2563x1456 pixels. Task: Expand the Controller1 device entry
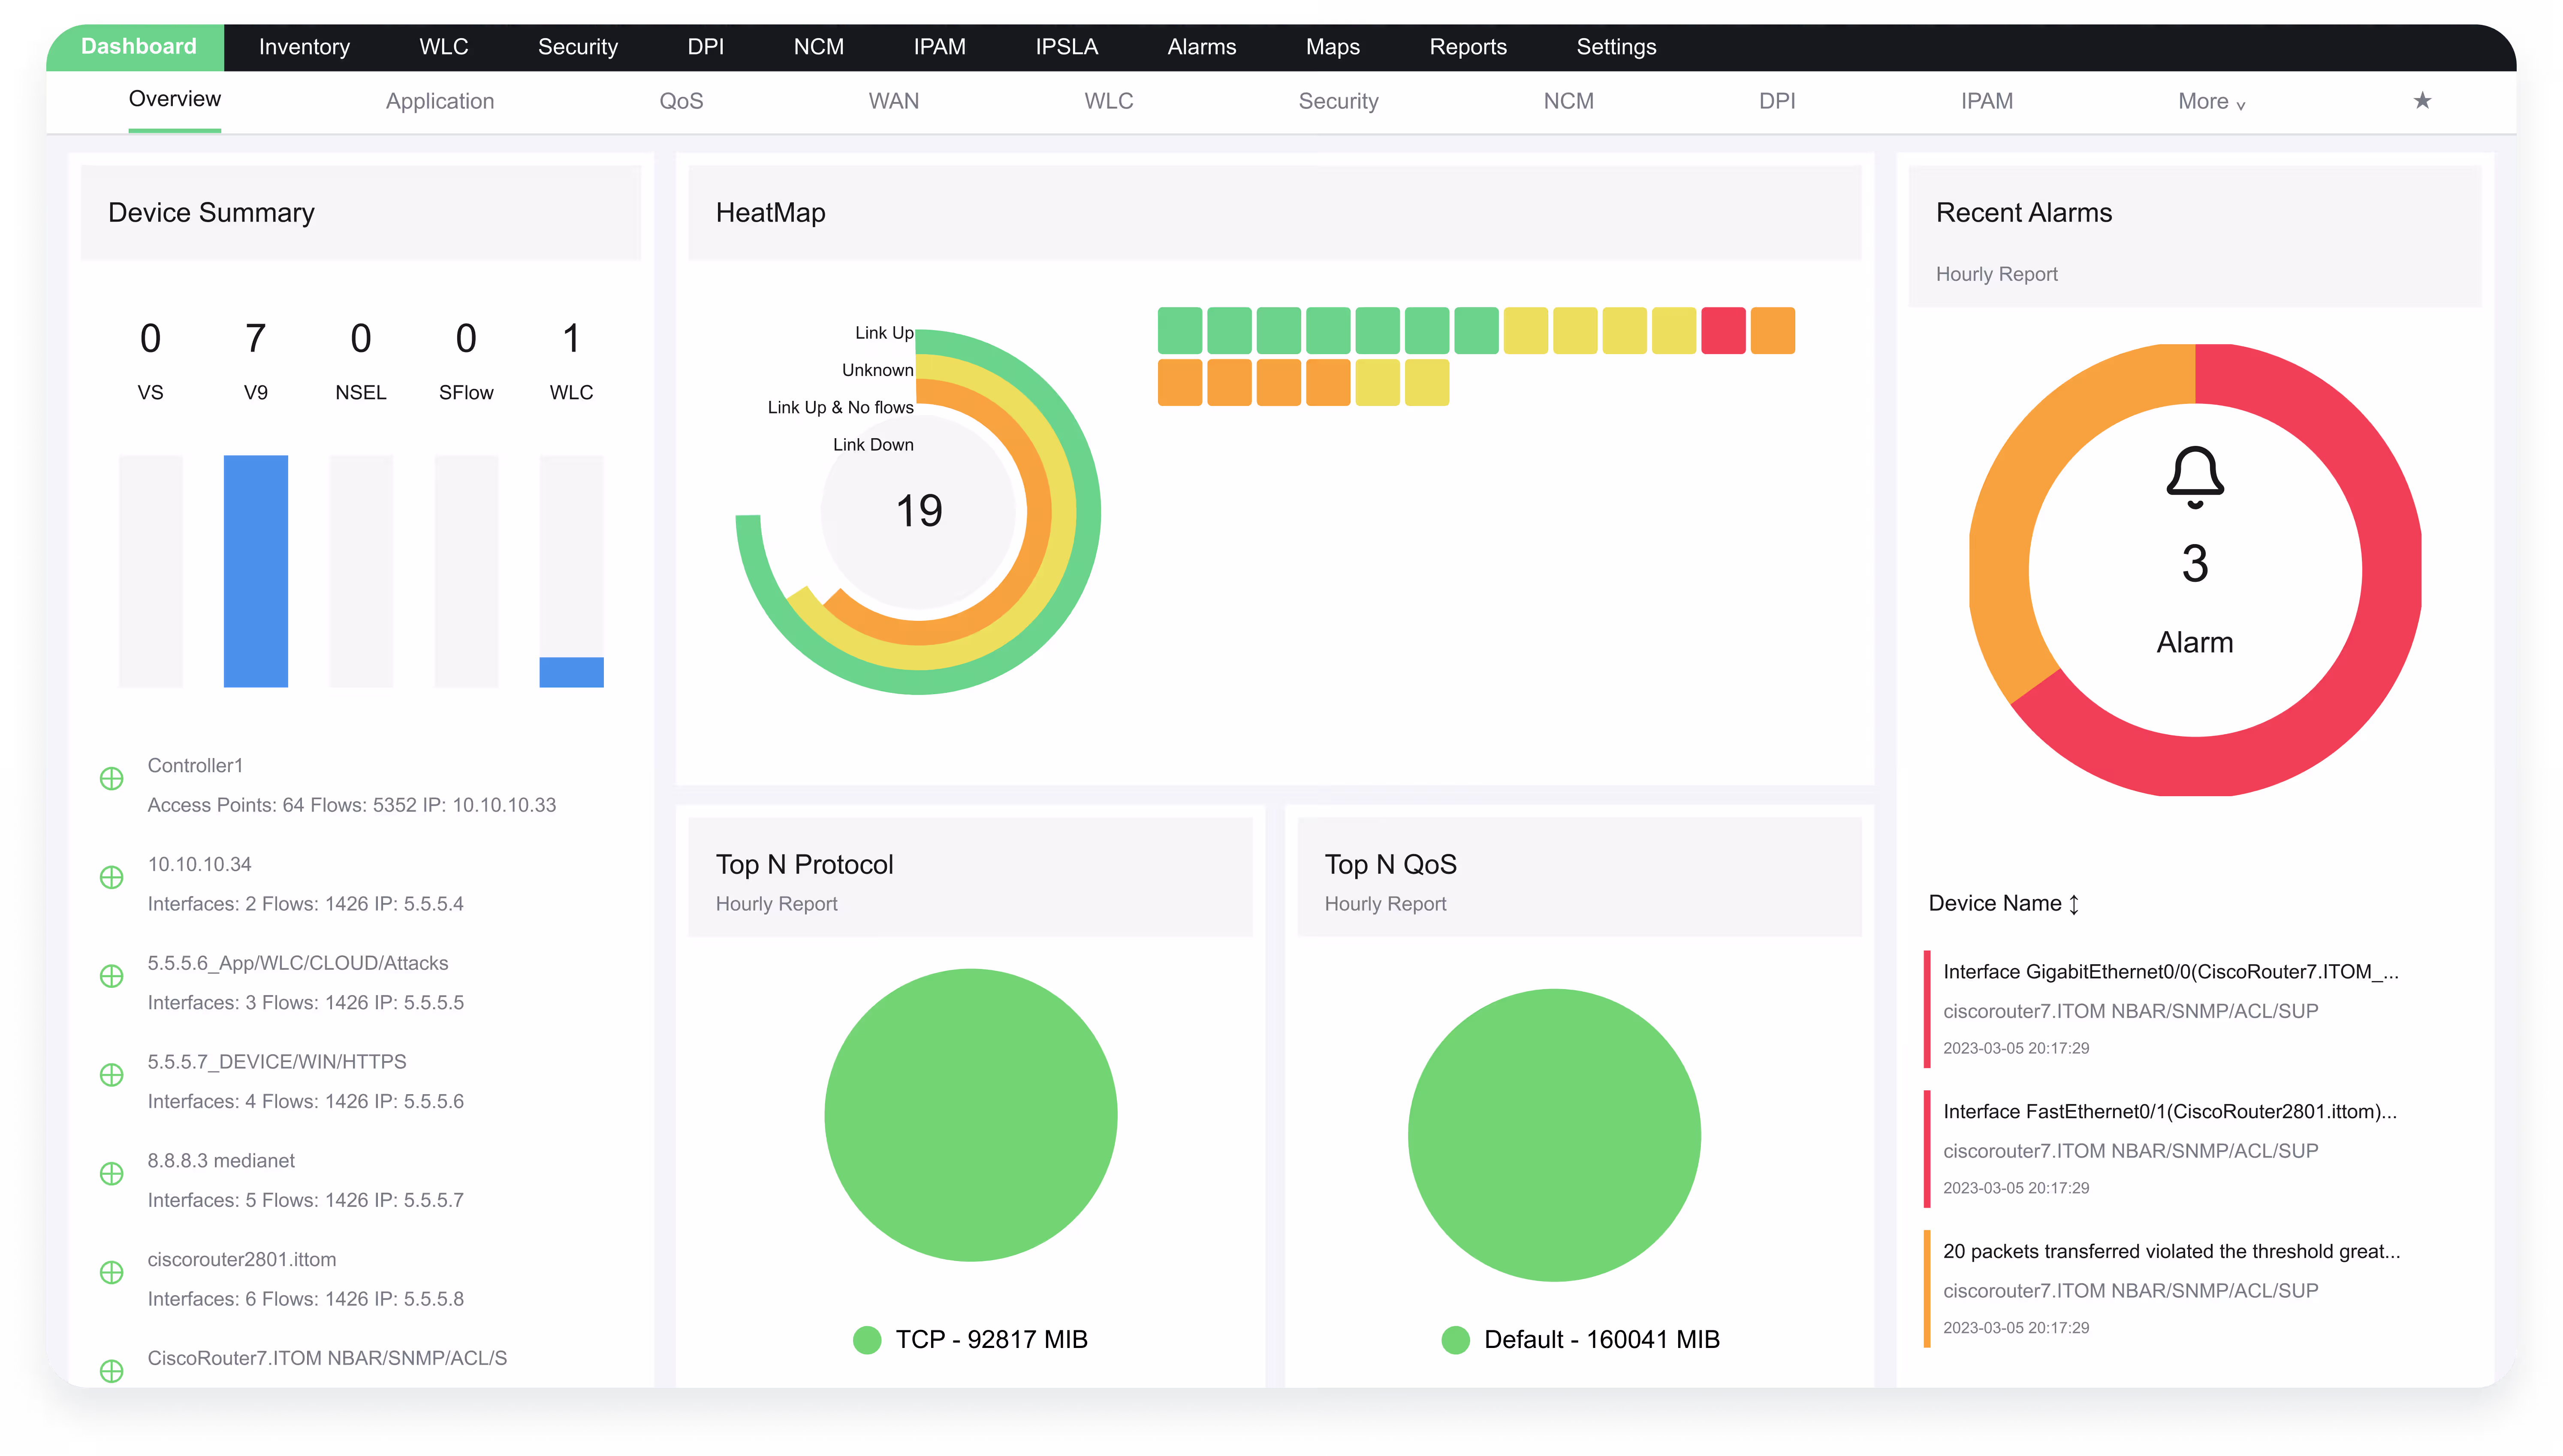click(x=111, y=778)
